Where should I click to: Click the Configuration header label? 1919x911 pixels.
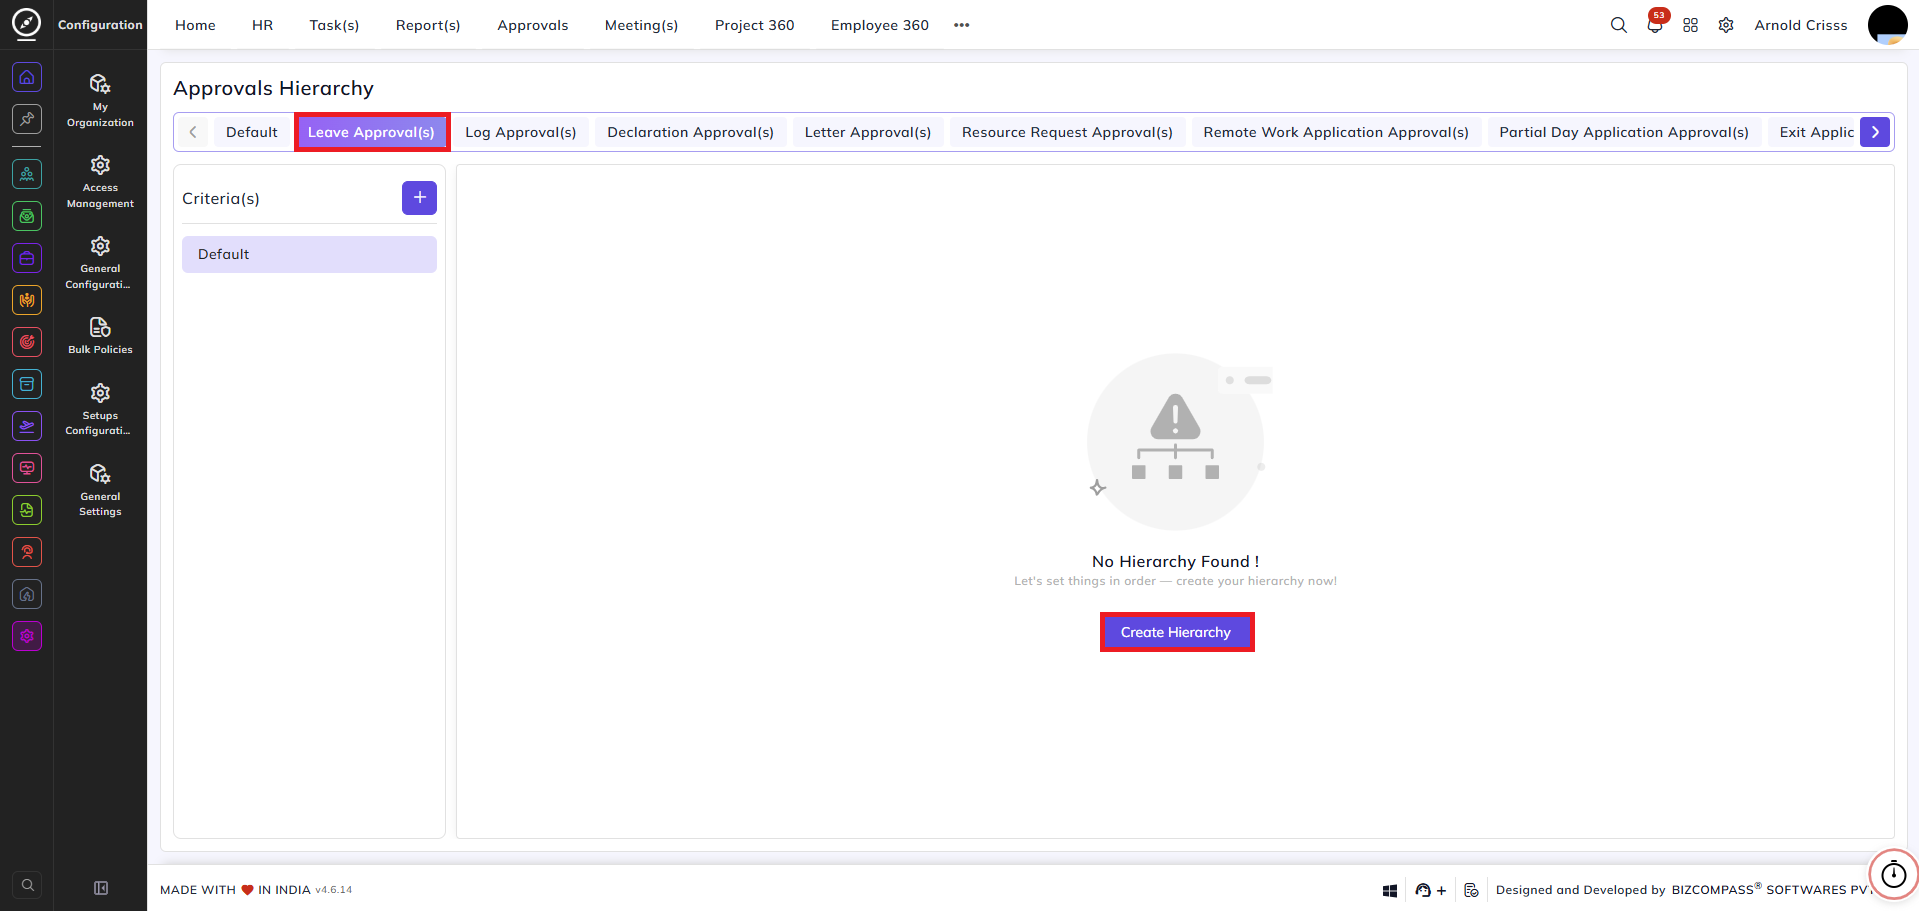click(x=100, y=25)
